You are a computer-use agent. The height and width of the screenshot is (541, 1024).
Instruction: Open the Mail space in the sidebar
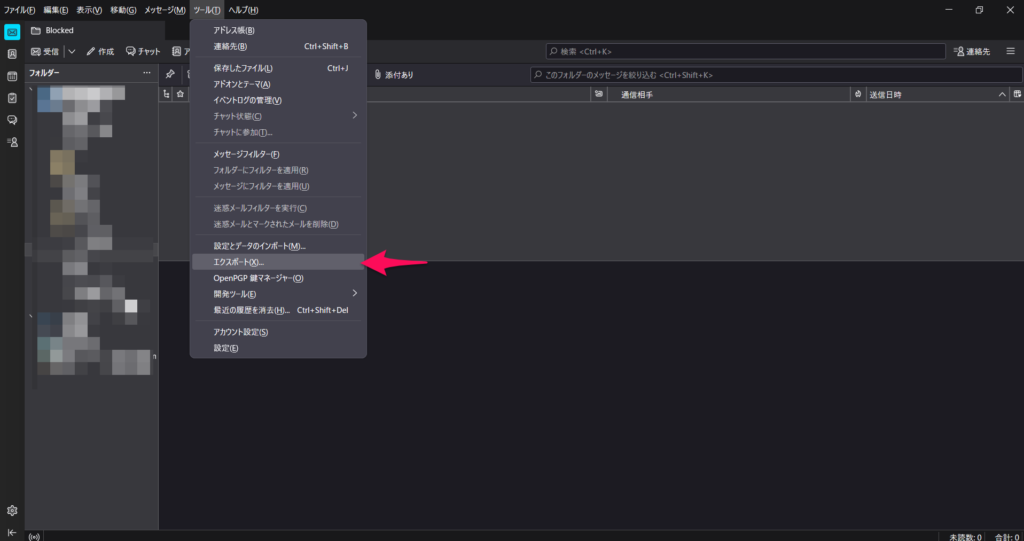coord(12,31)
